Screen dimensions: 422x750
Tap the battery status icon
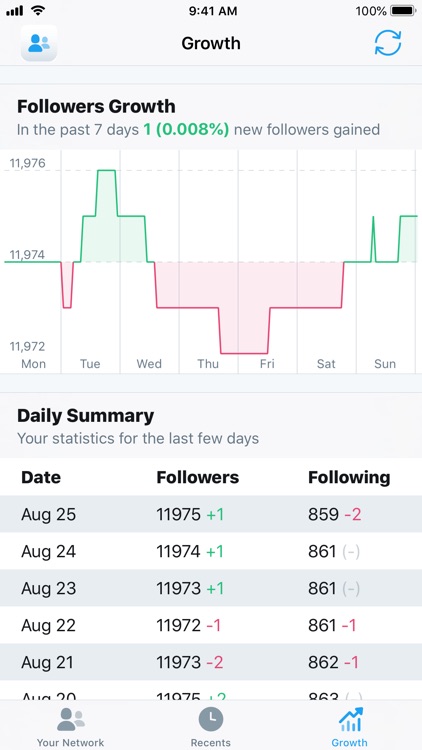point(403,11)
